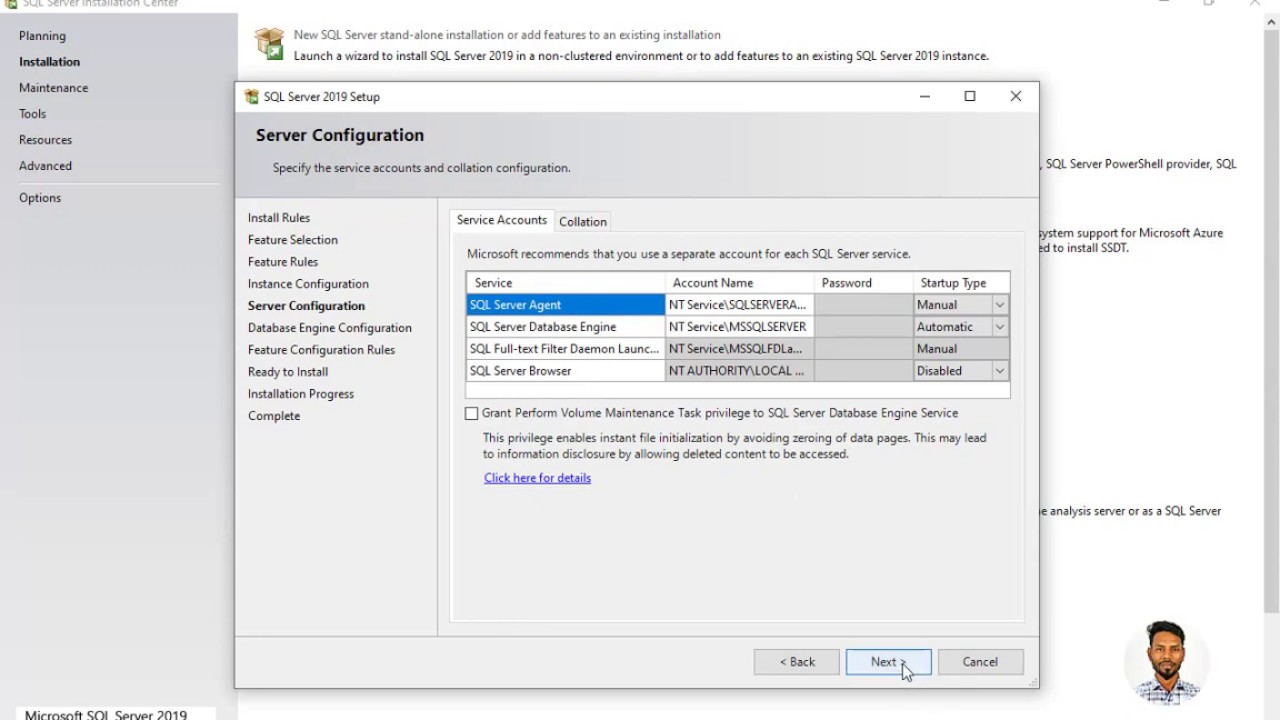Open Resources in Installation Center sidebar
Viewport: 1280px width, 720px height.
pyautogui.click(x=45, y=140)
